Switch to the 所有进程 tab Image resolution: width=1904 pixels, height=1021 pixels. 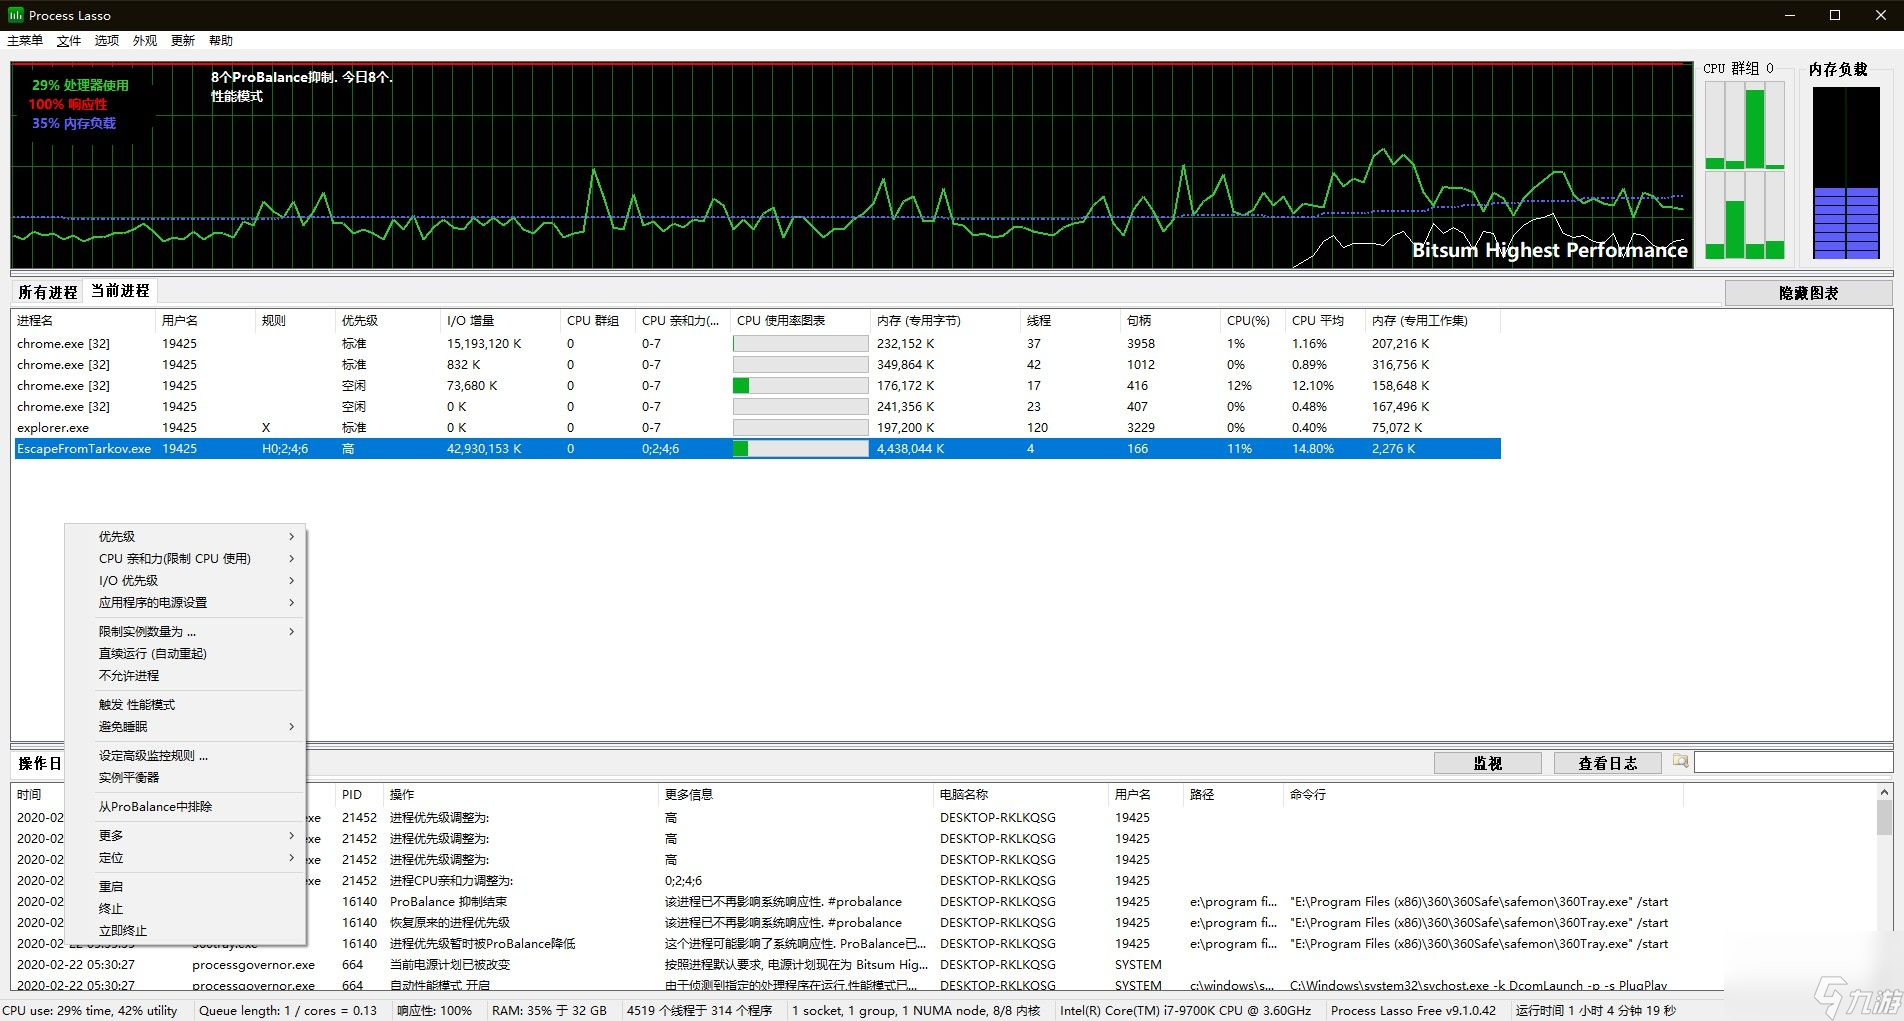click(x=47, y=292)
